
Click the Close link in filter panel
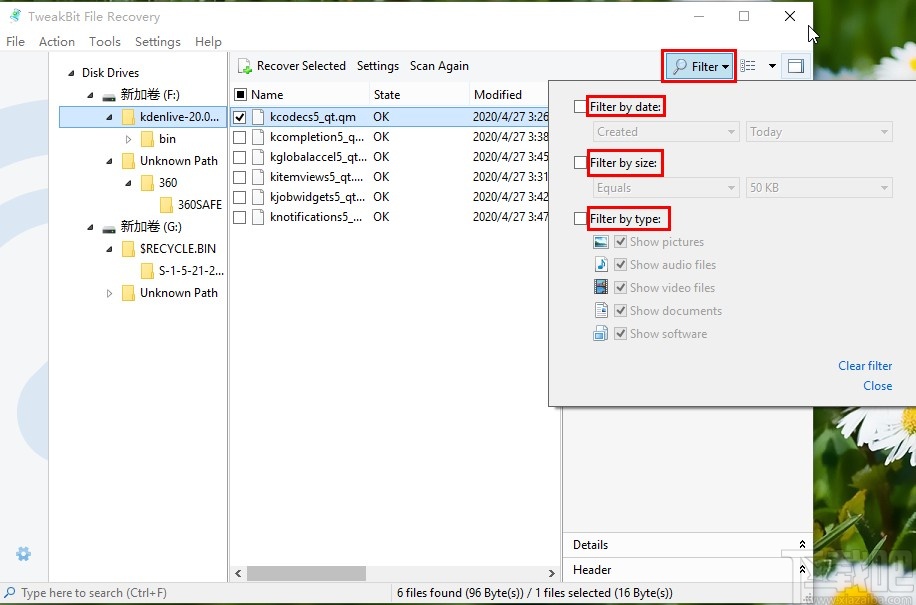tap(877, 385)
